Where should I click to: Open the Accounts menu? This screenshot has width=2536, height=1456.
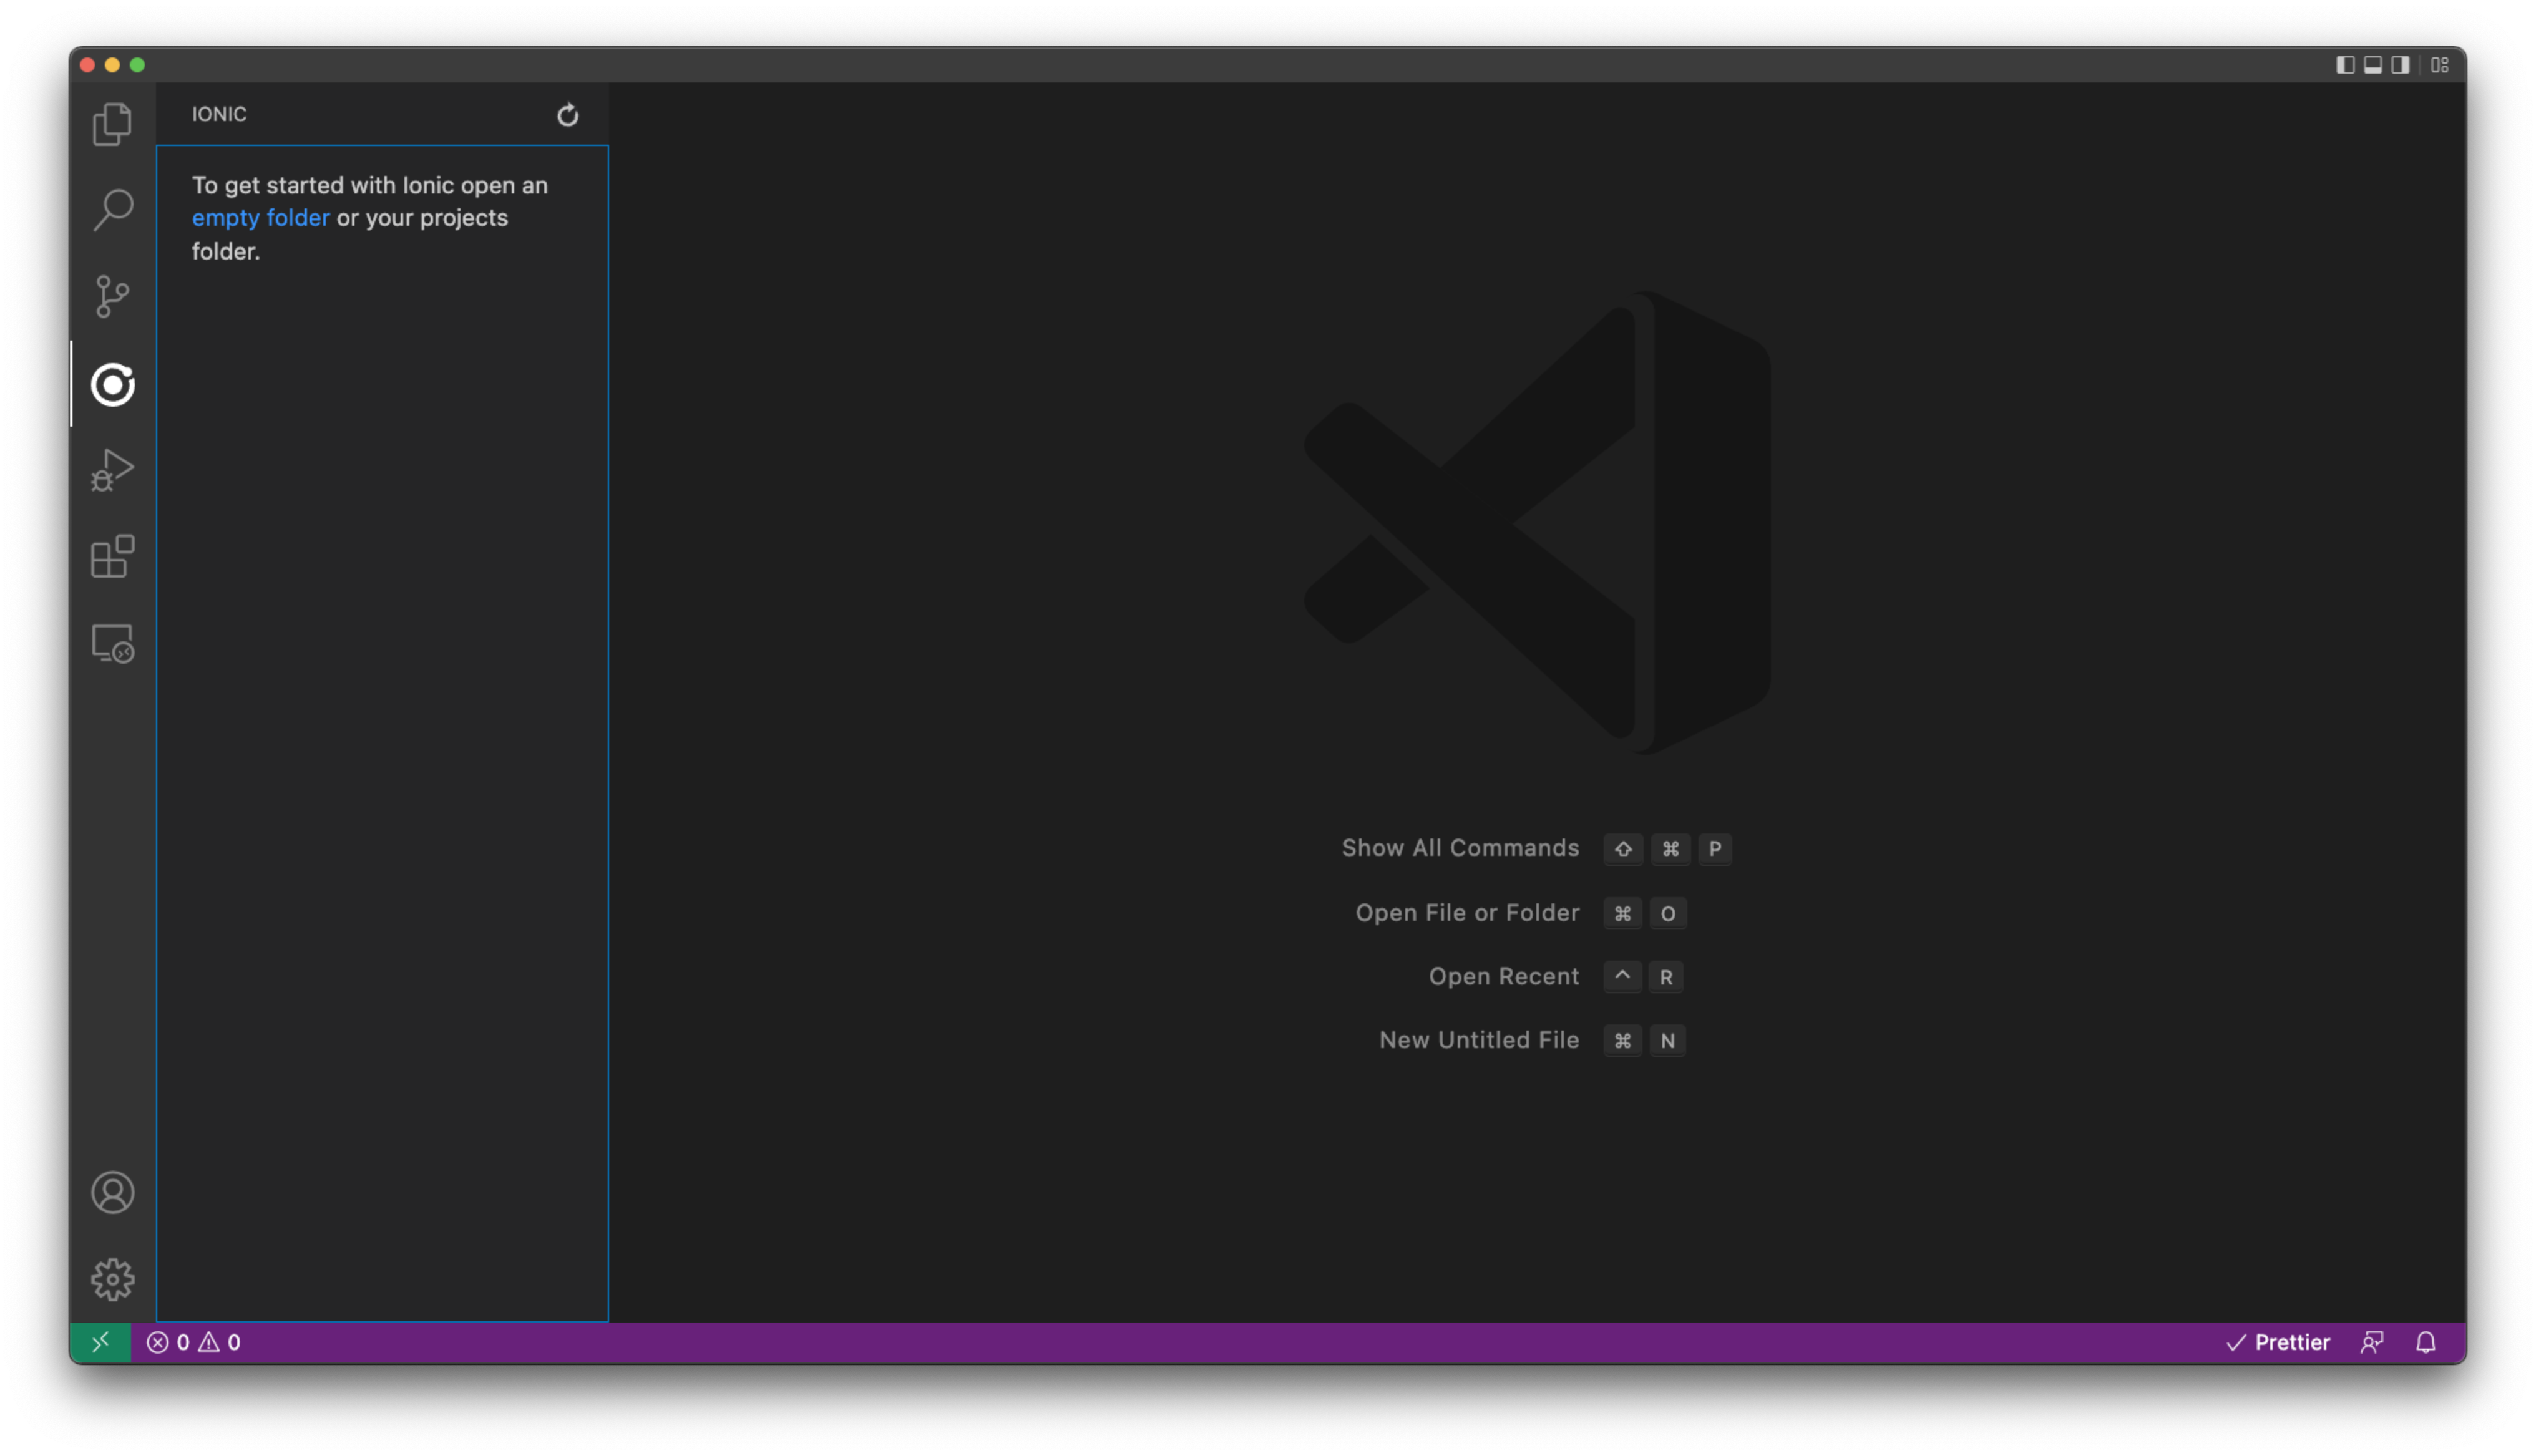(x=112, y=1193)
